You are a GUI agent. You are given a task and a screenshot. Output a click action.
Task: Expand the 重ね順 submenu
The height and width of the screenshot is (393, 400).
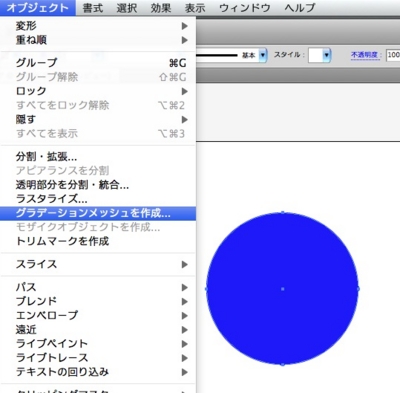coord(98,40)
